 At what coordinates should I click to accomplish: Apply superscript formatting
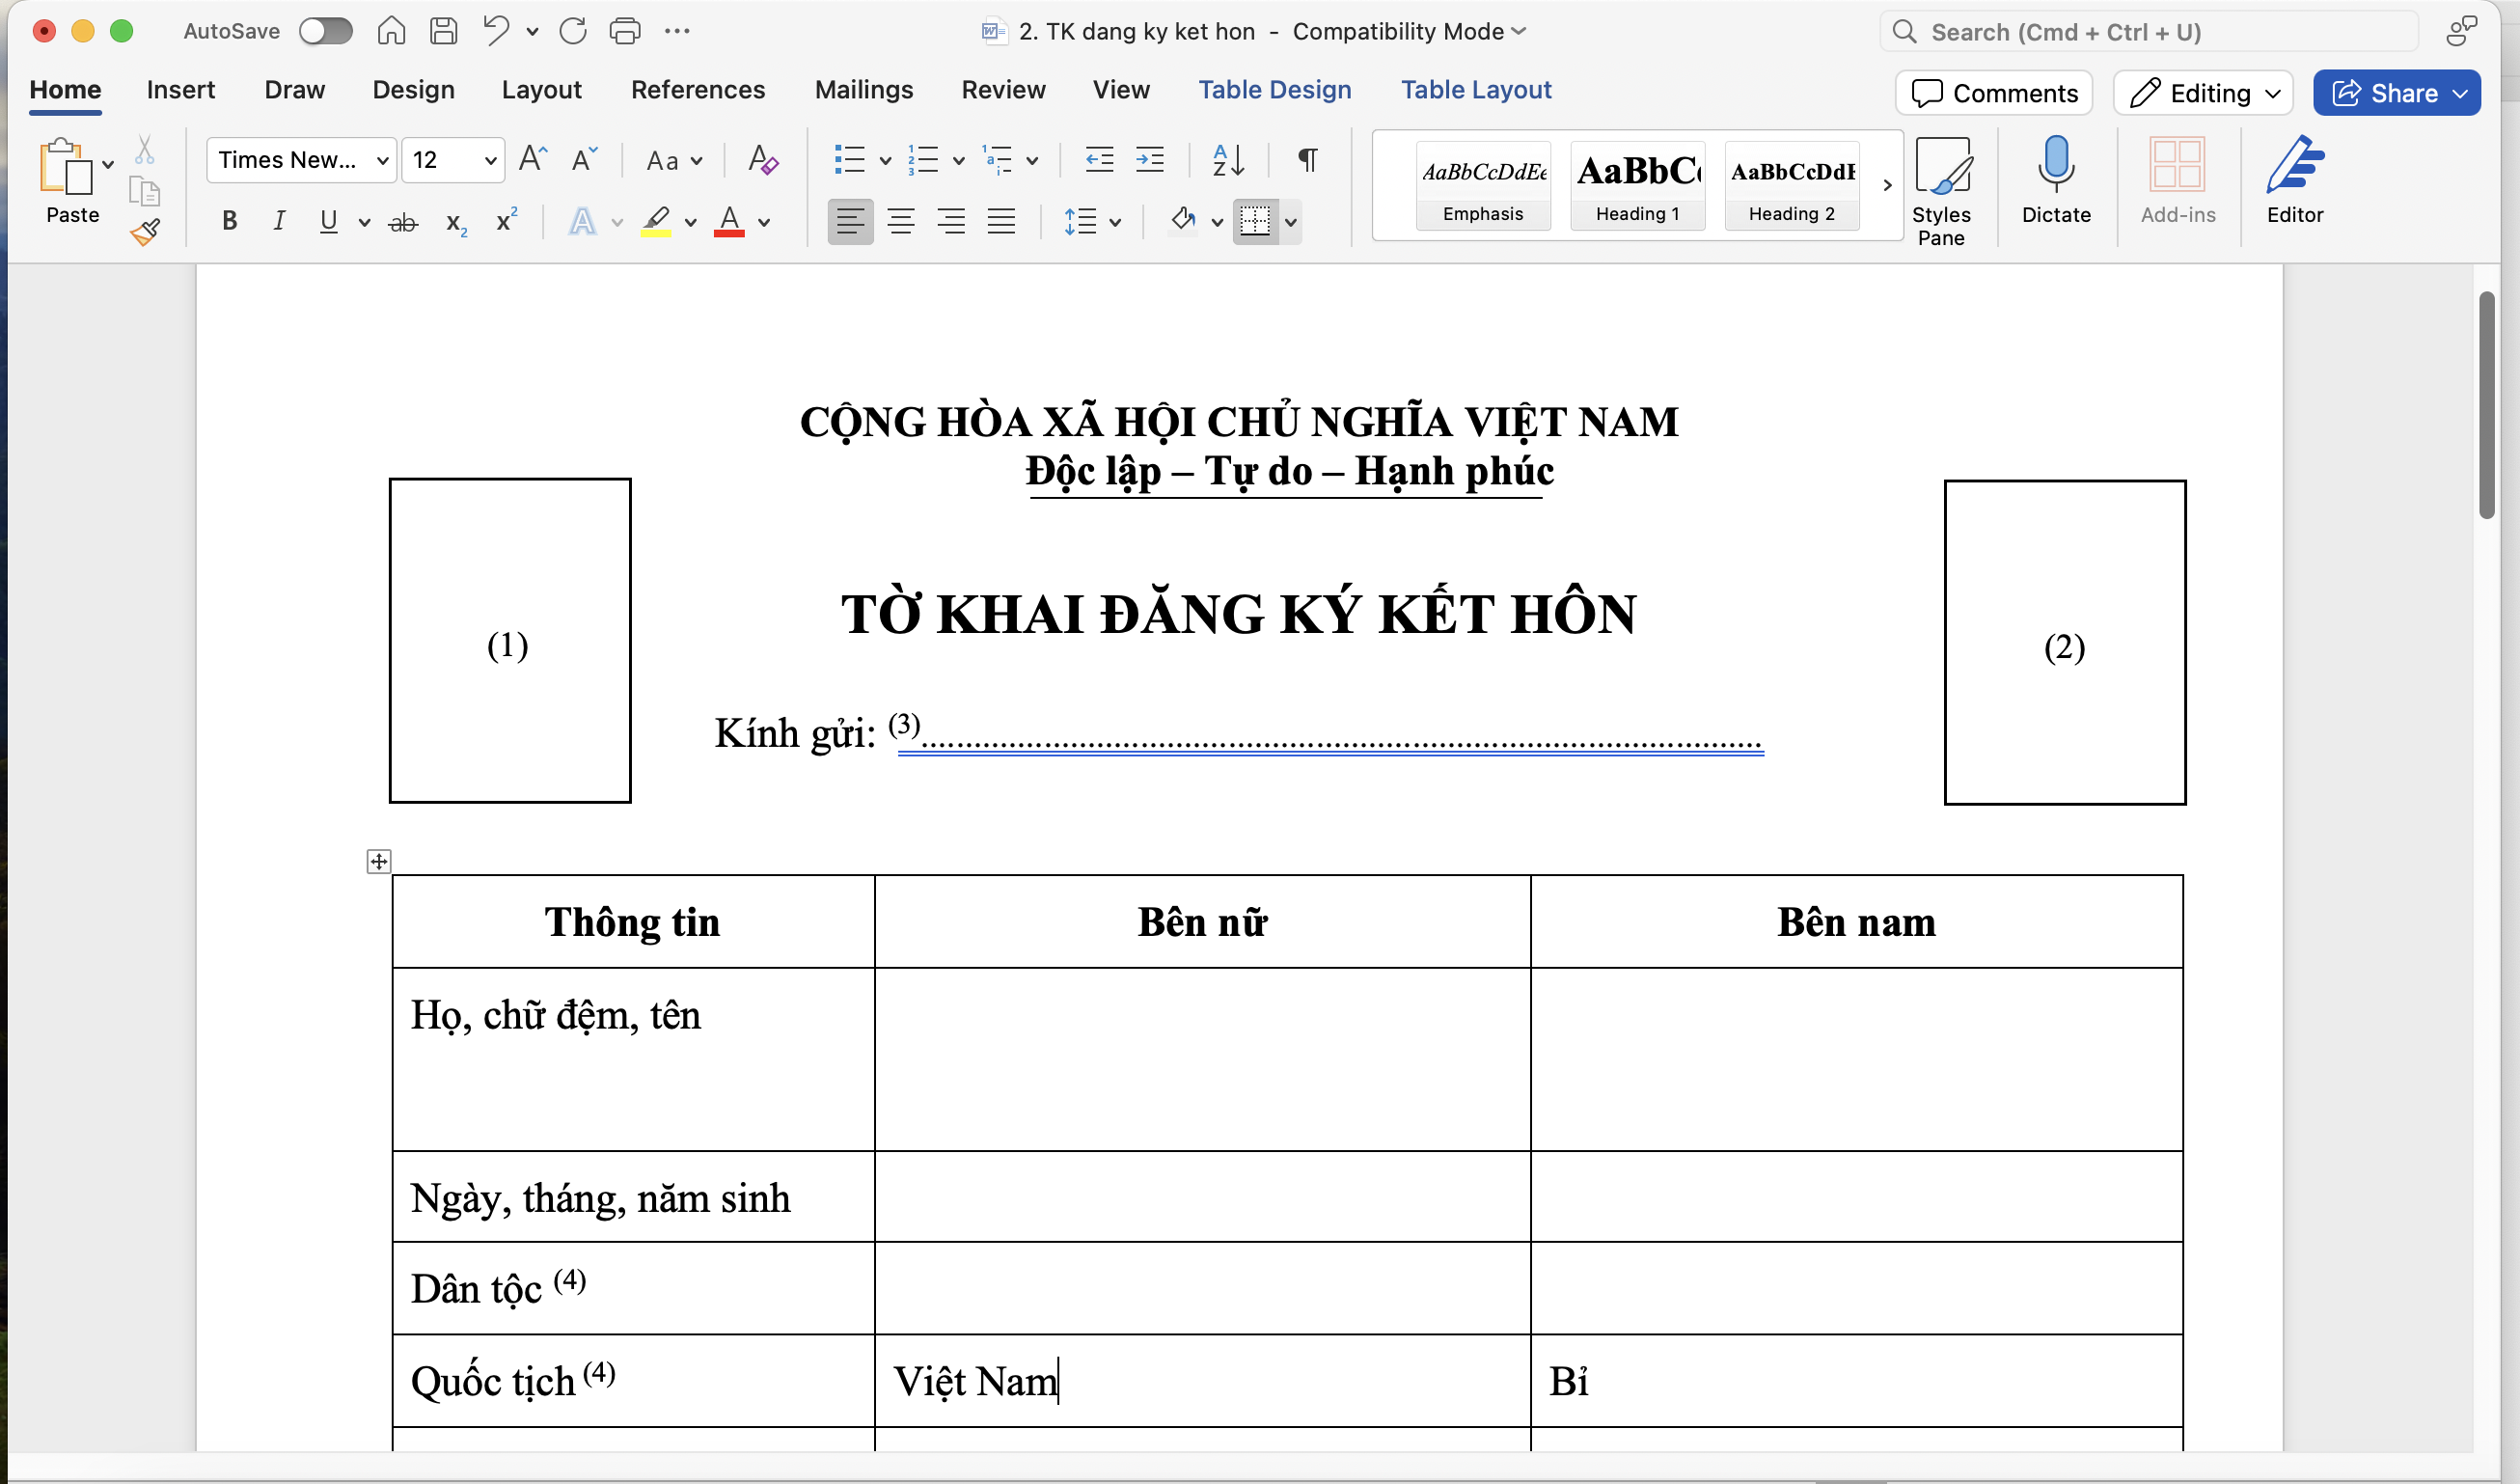tap(507, 220)
